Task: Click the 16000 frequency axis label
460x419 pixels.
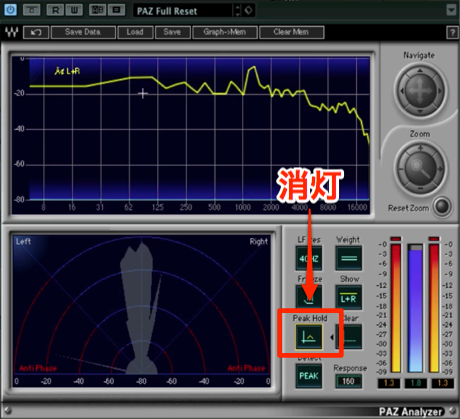Action: (x=357, y=207)
